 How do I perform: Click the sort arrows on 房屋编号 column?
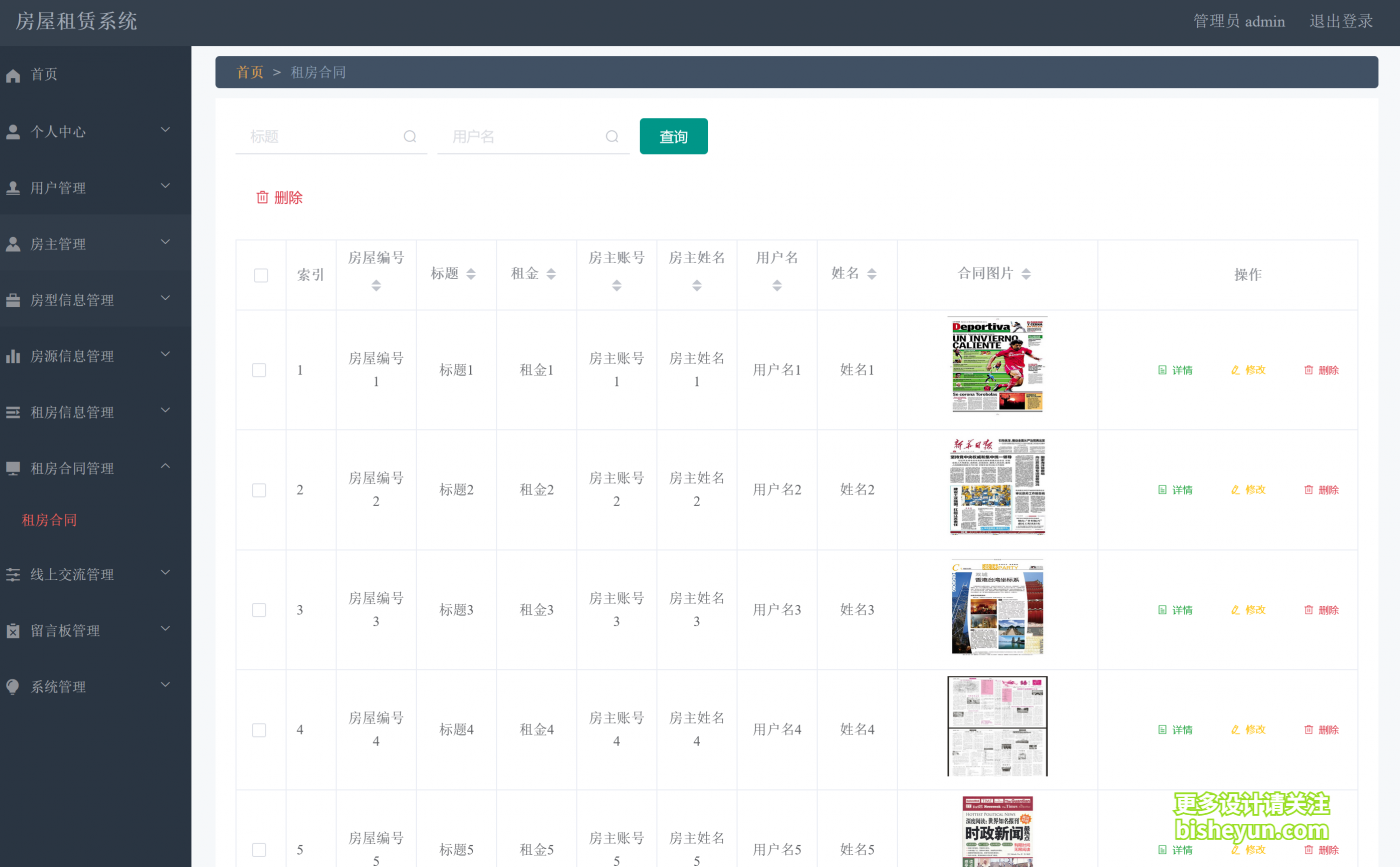click(x=376, y=286)
